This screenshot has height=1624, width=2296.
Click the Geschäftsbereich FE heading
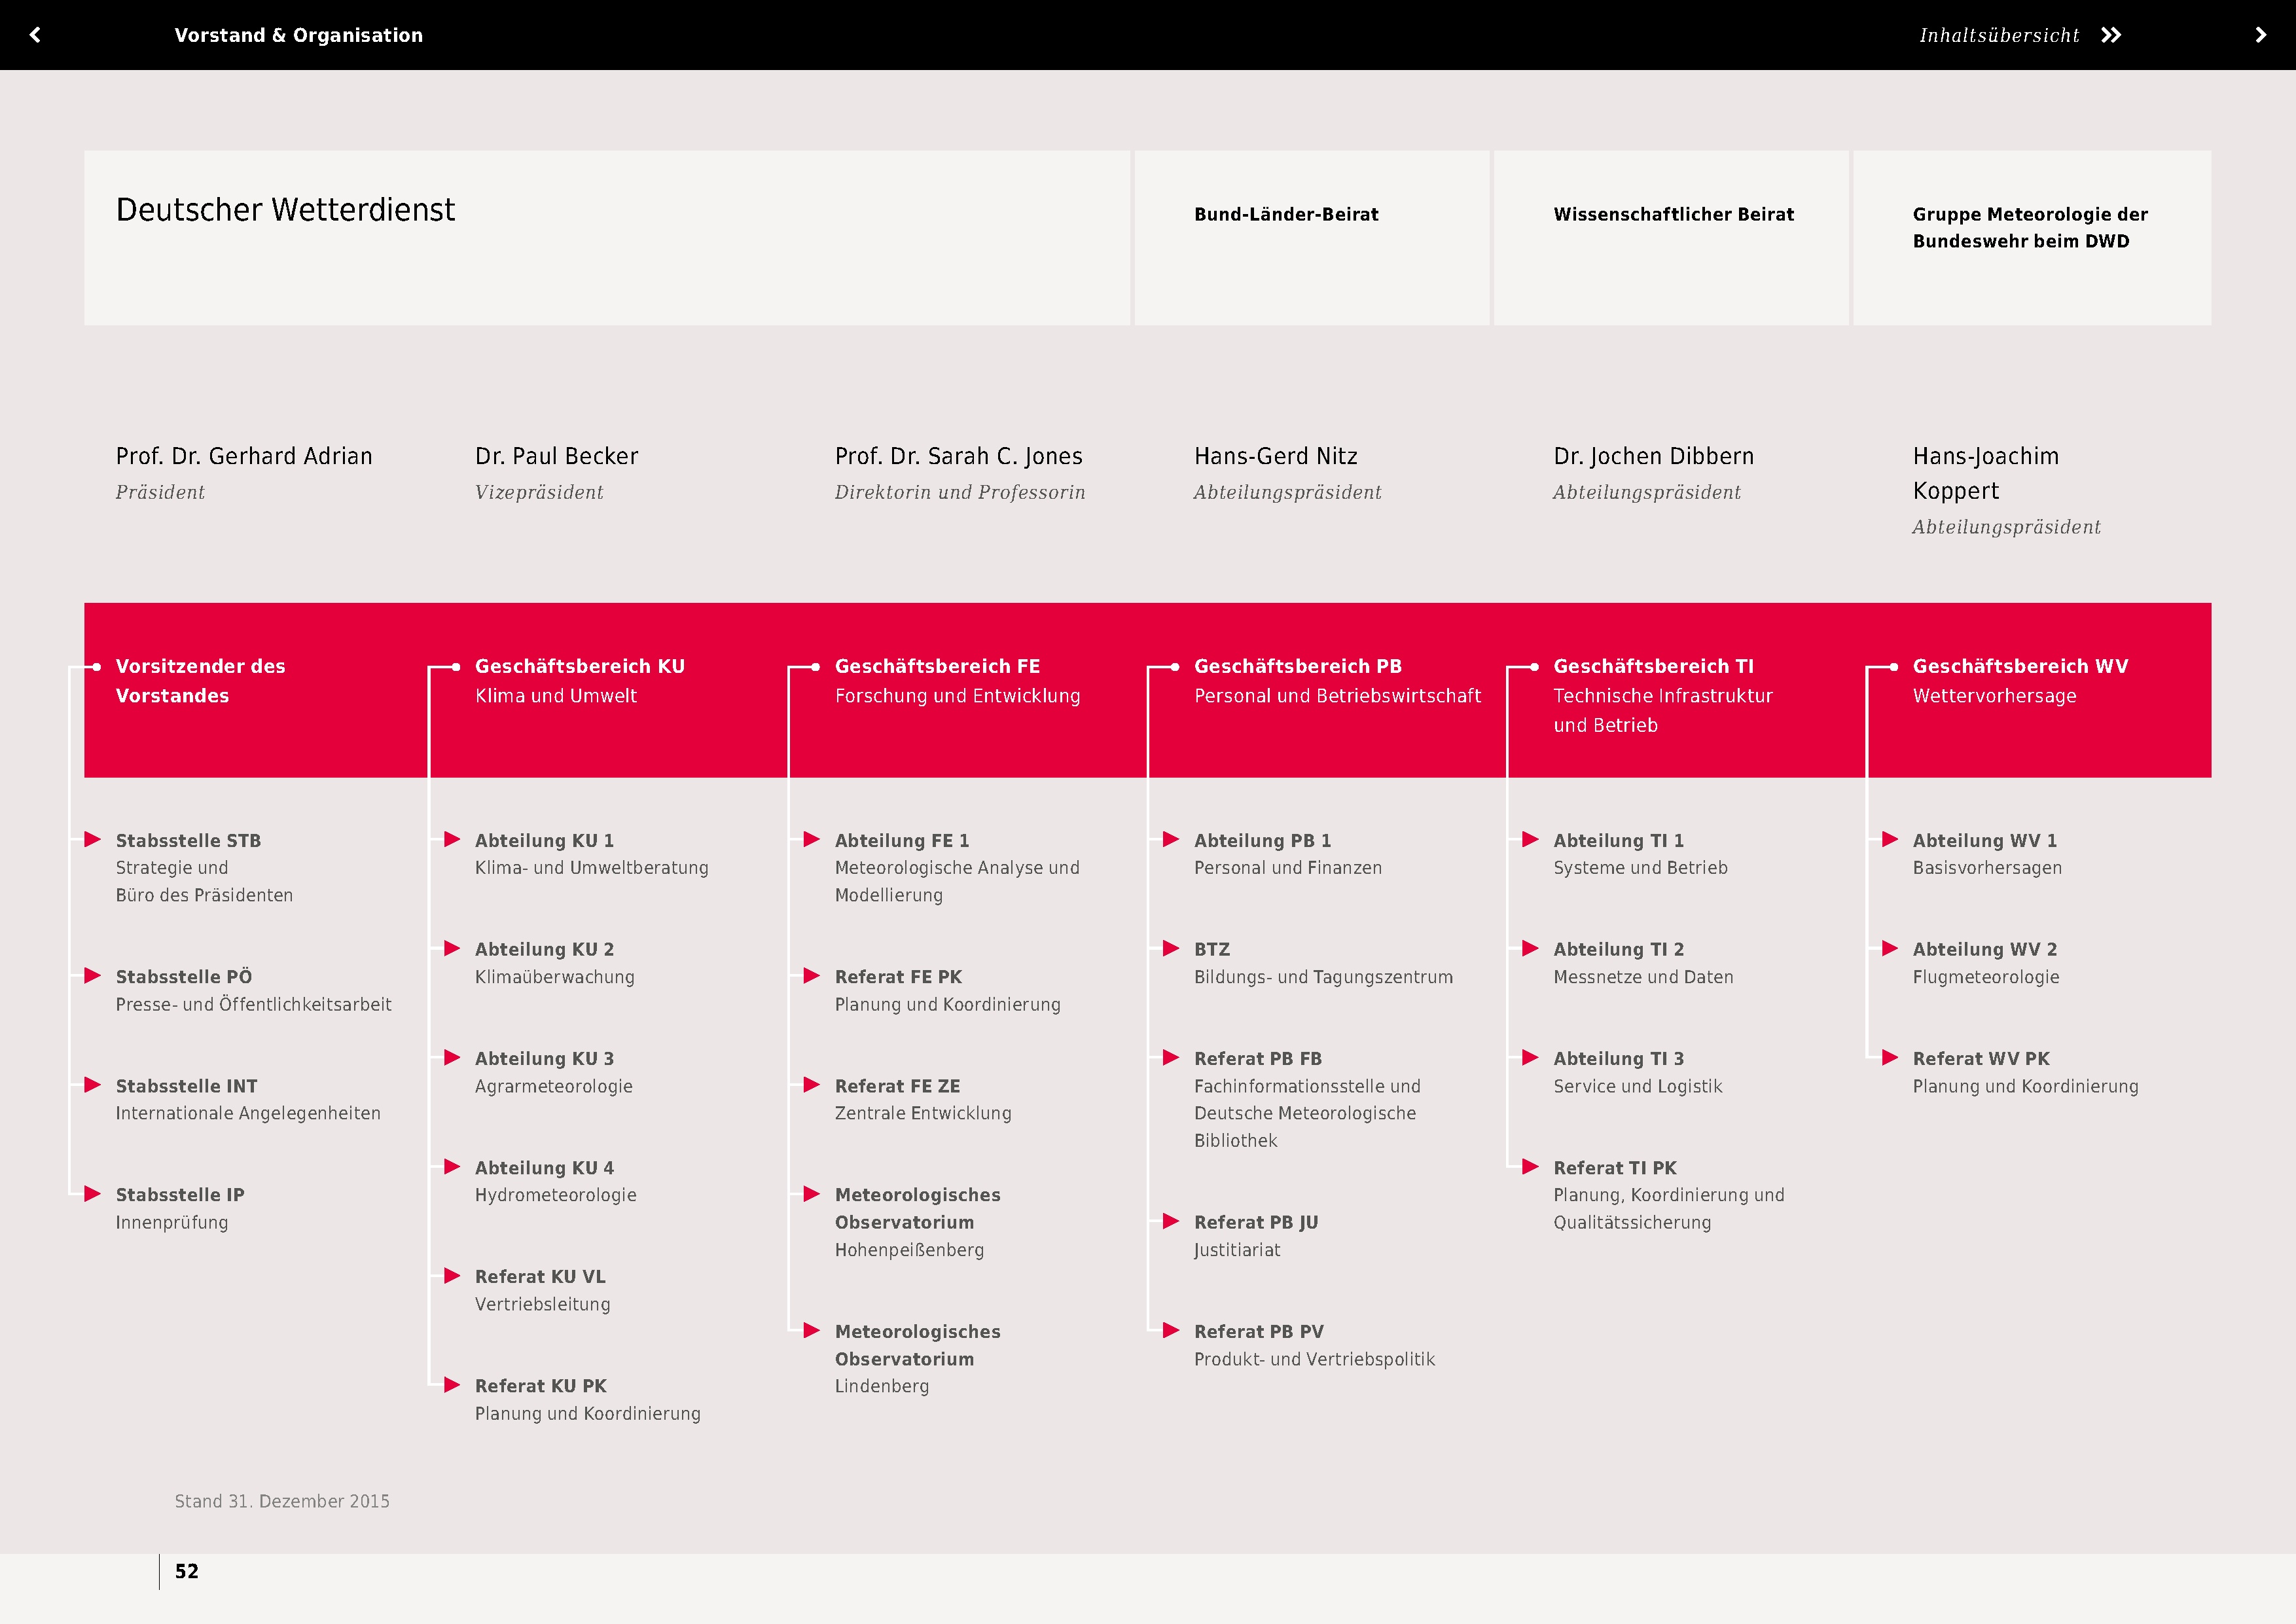pyautogui.click(x=937, y=666)
